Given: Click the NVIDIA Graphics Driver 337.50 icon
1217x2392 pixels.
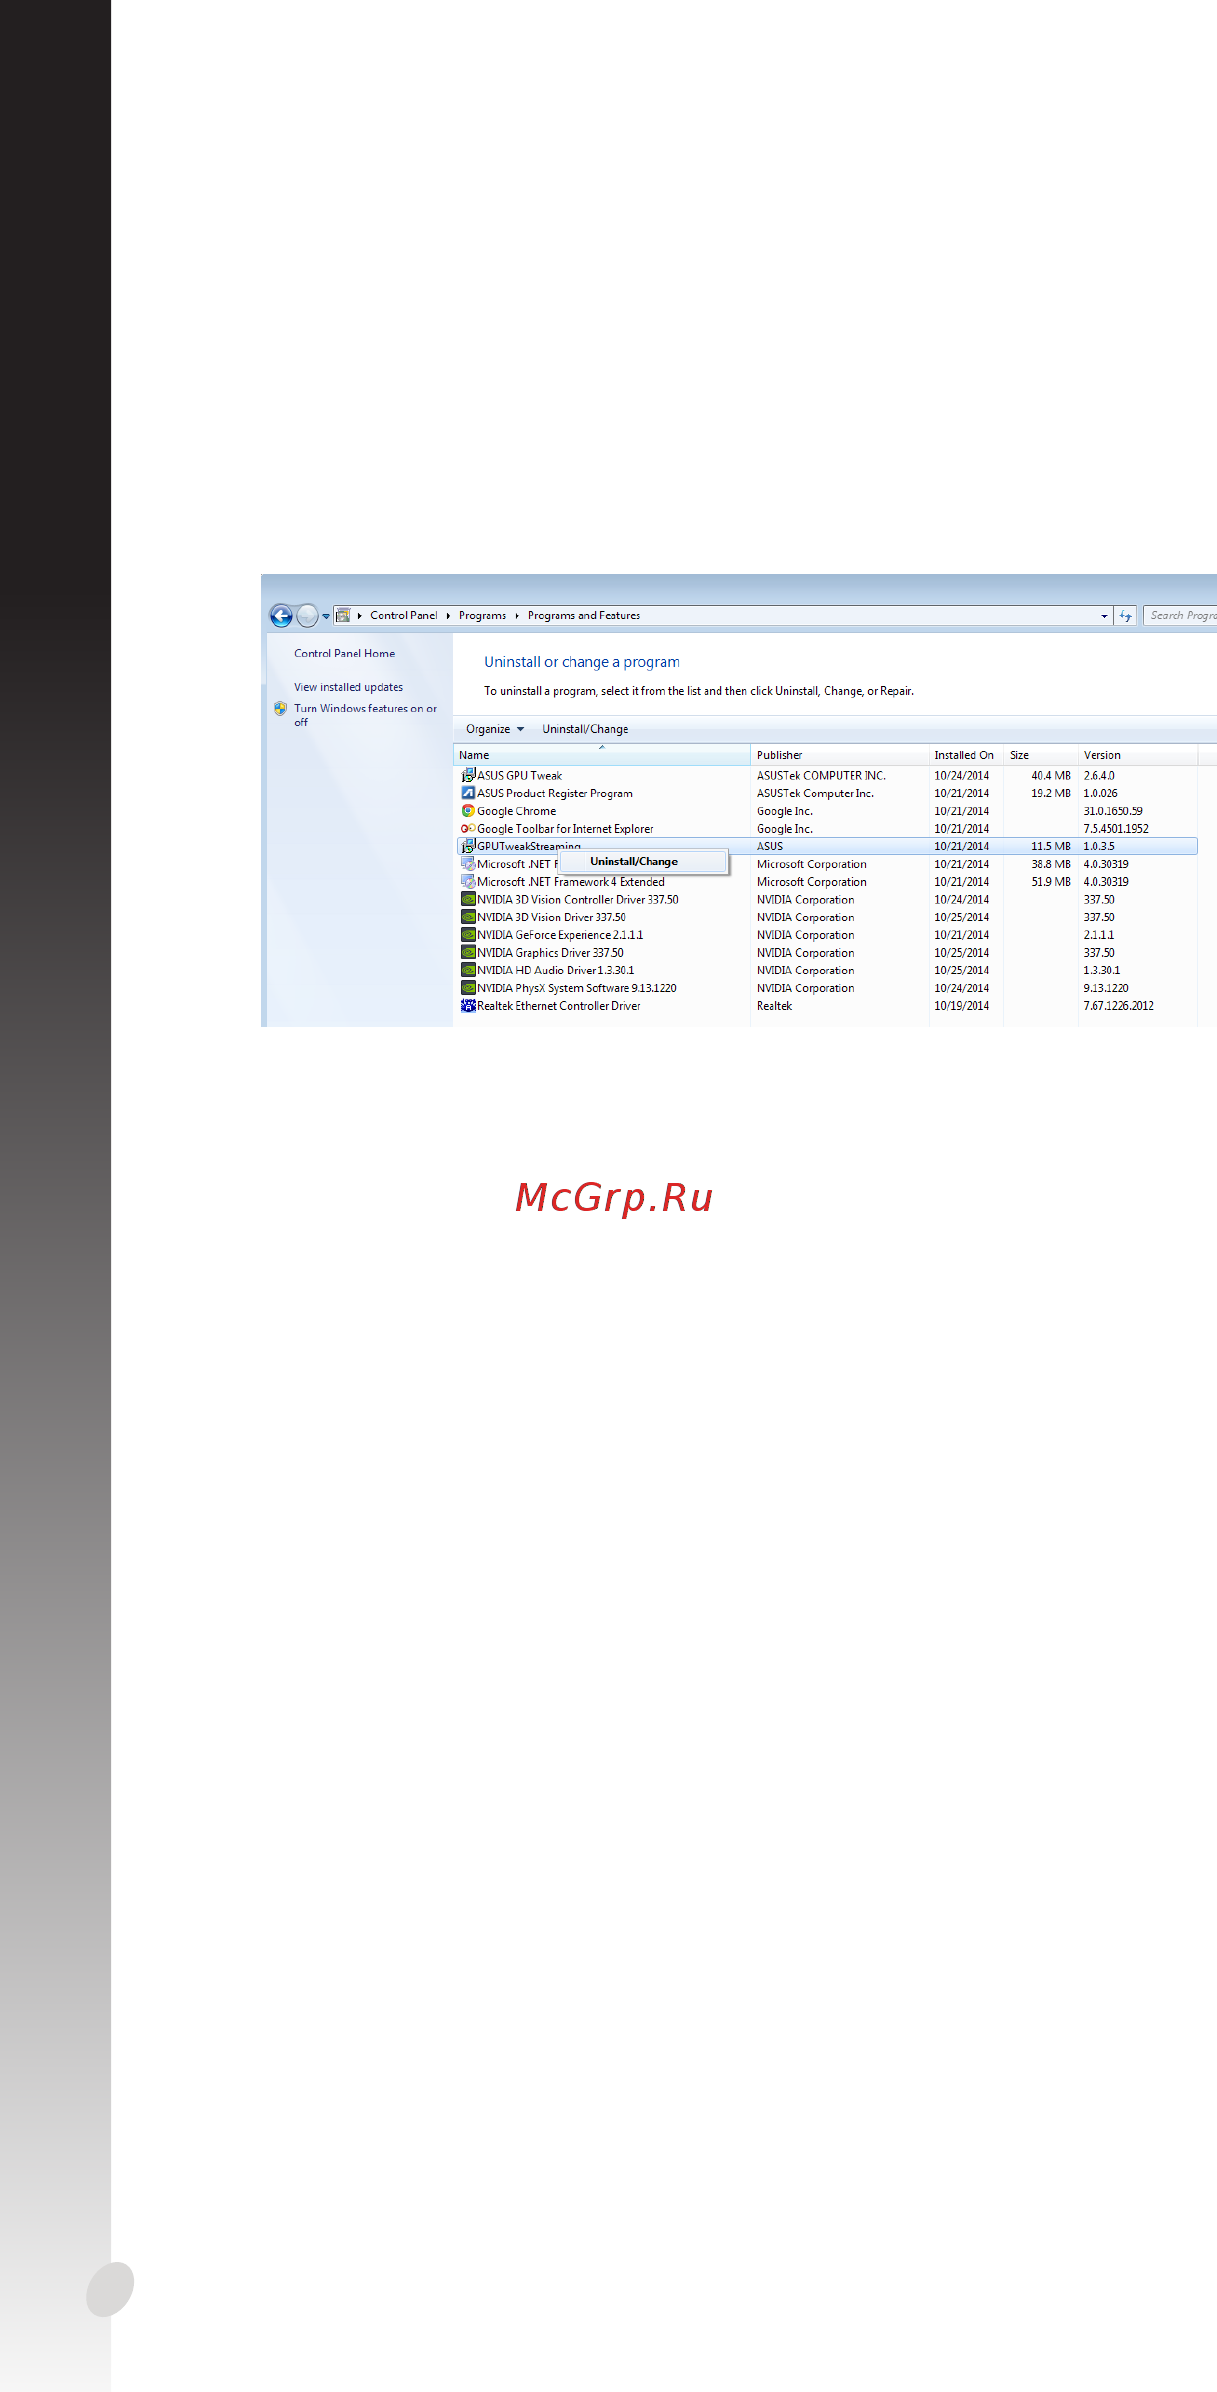Looking at the screenshot, I should point(468,953).
